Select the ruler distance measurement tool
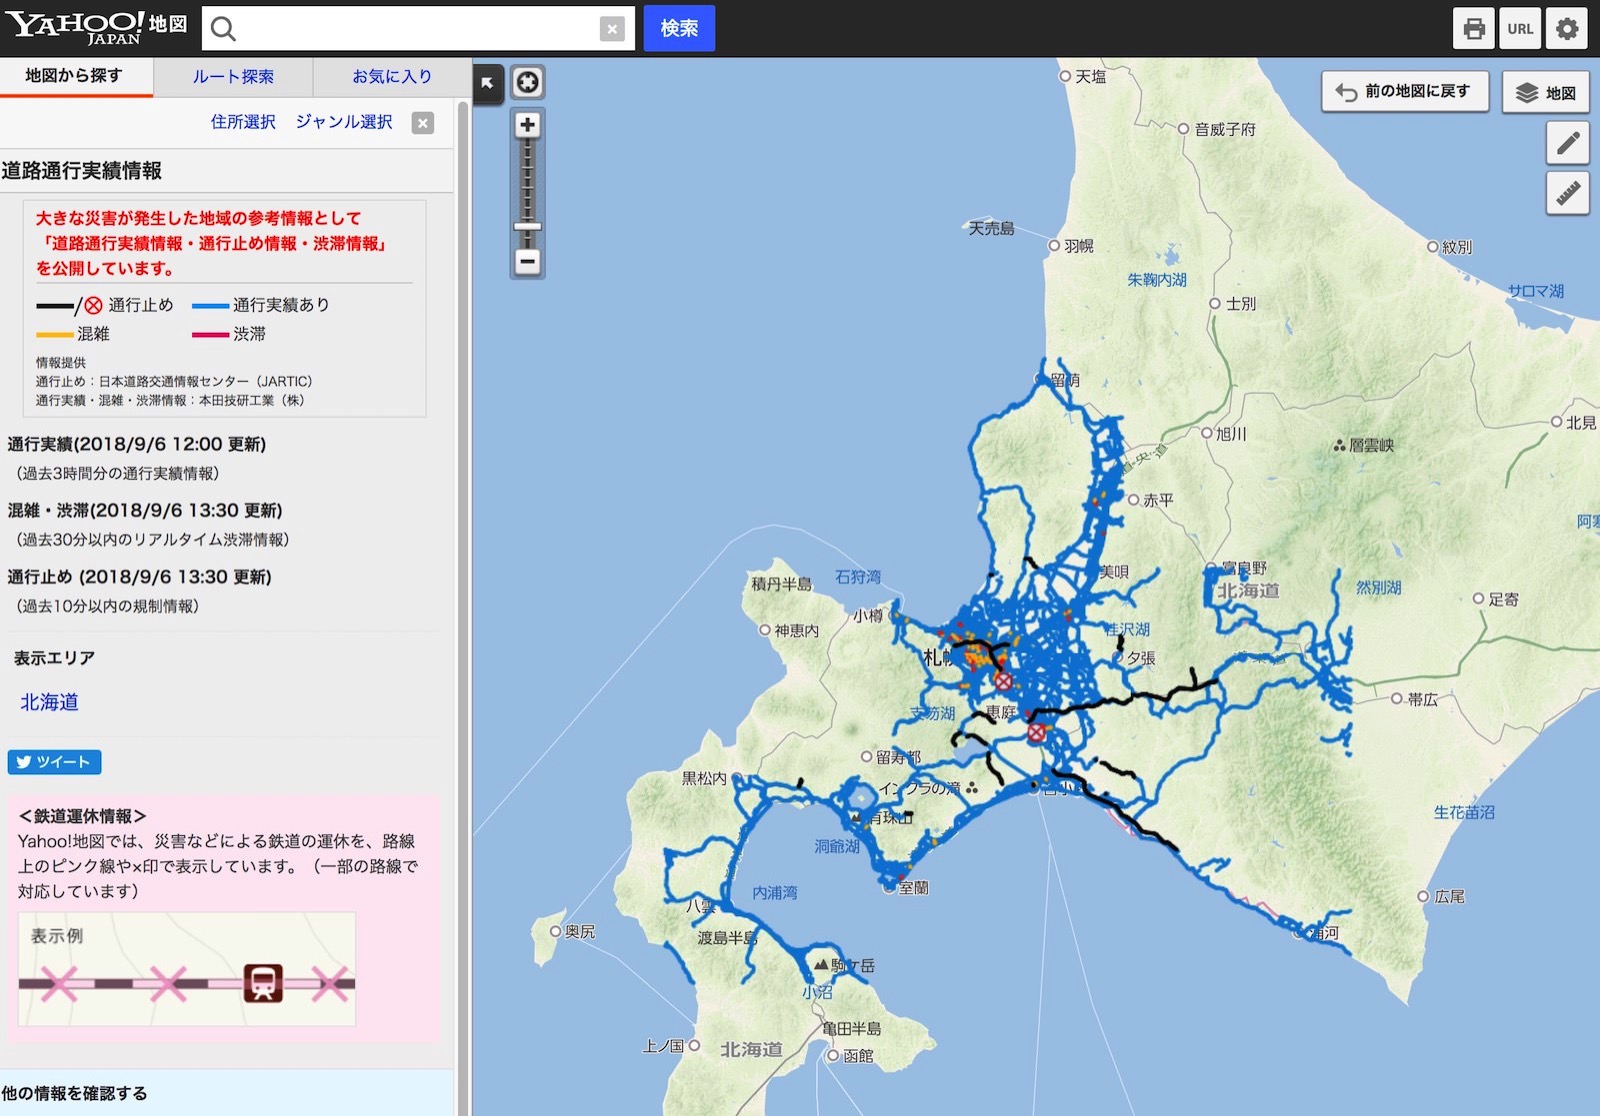This screenshot has width=1600, height=1116. point(1567,192)
